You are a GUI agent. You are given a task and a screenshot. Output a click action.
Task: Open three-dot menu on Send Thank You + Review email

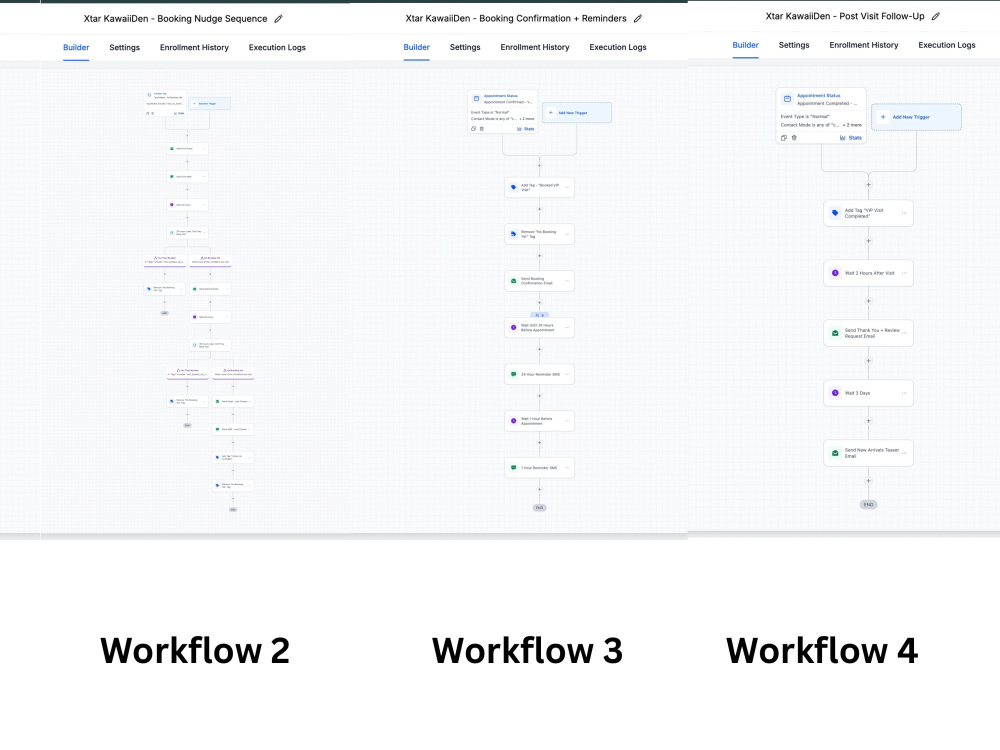coord(904,333)
